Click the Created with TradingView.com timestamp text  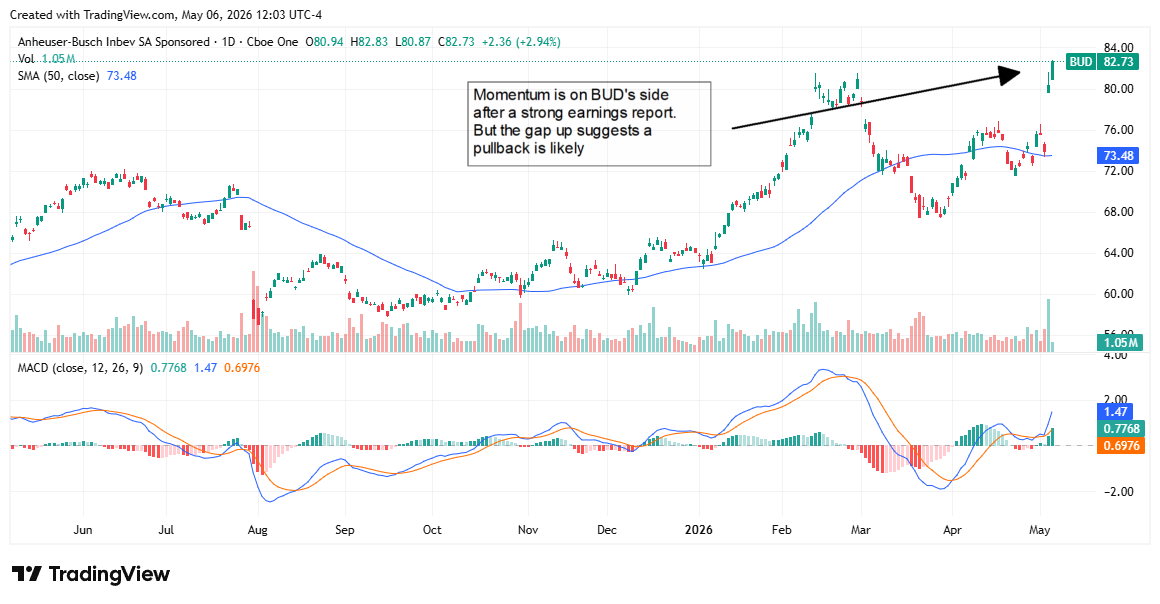tap(166, 15)
